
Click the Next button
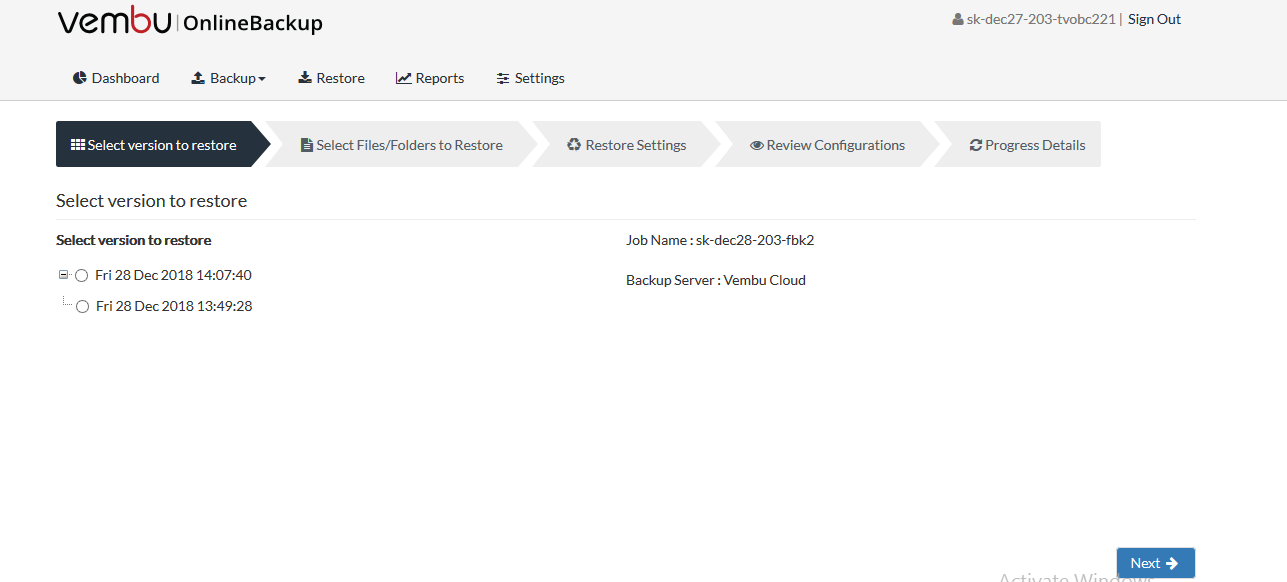pos(1155,563)
